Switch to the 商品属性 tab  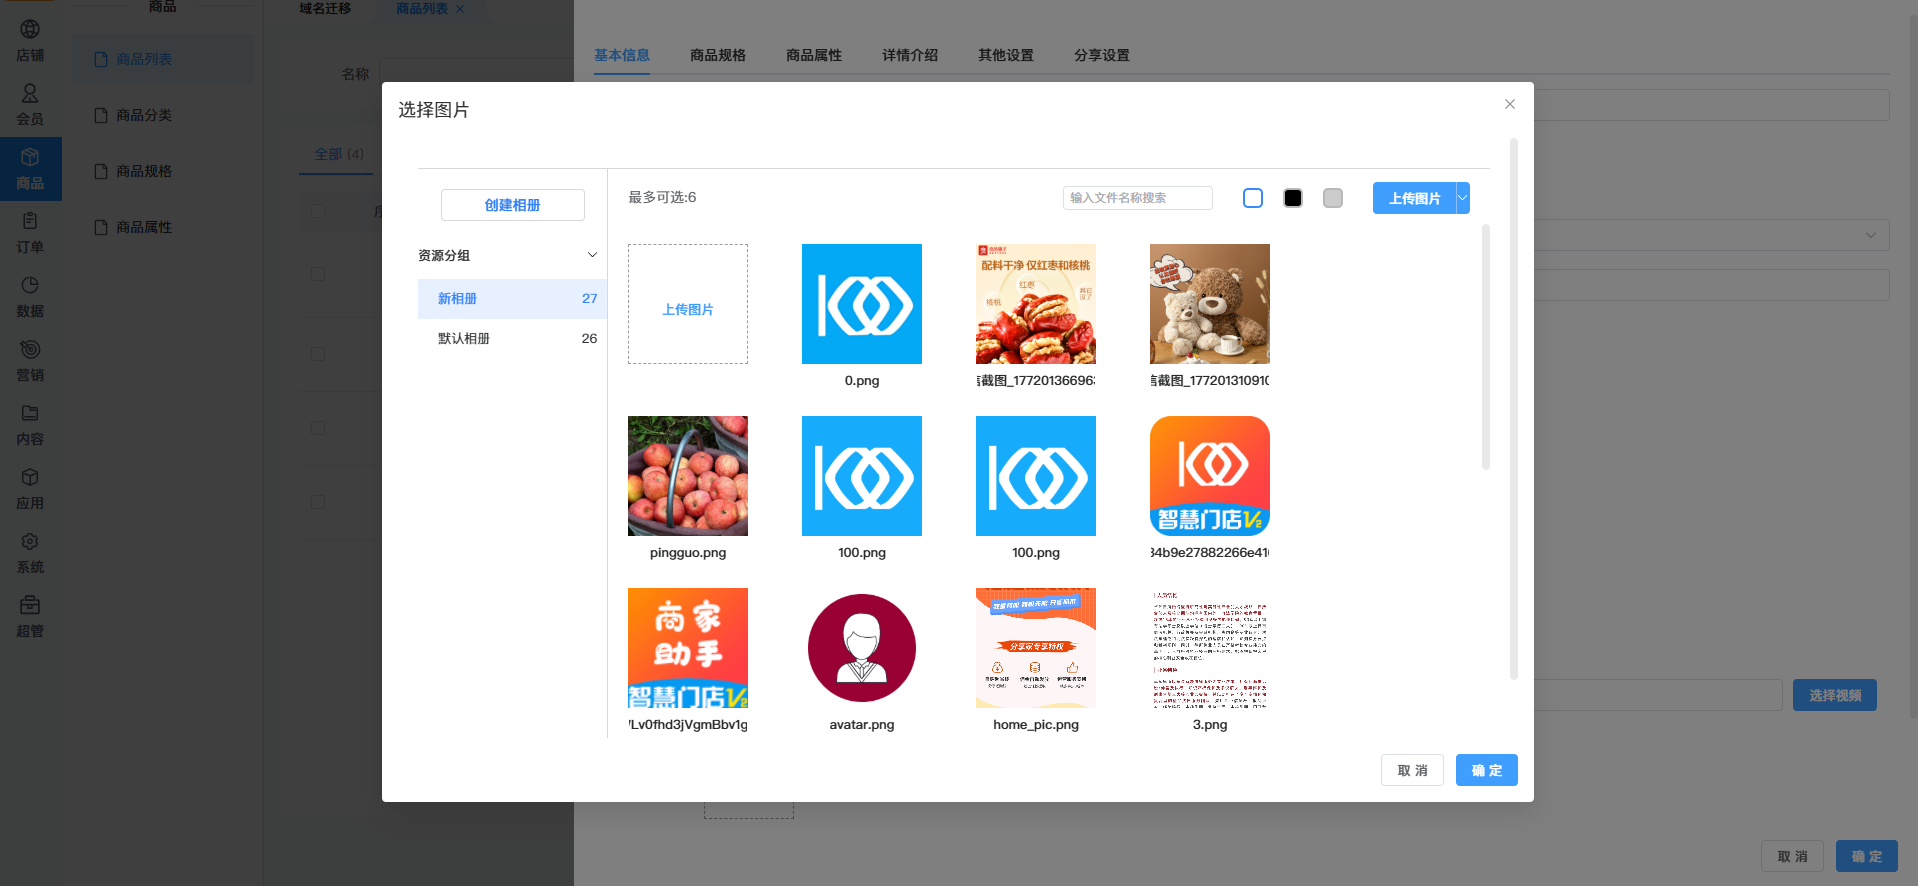coord(814,55)
